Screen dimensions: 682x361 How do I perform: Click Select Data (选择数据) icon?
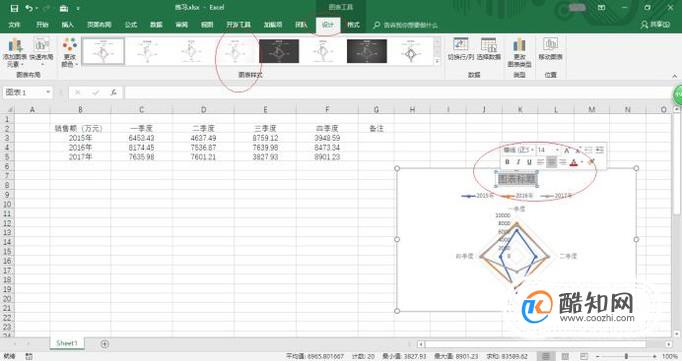[x=488, y=49]
